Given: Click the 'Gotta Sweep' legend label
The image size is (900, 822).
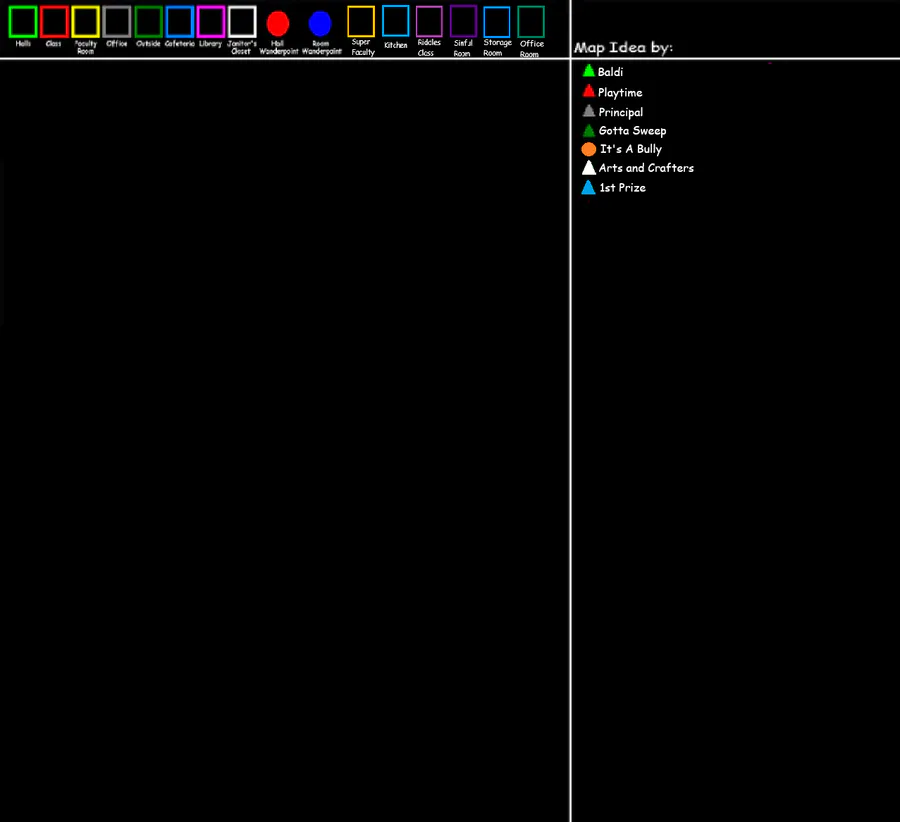Looking at the screenshot, I should [633, 131].
